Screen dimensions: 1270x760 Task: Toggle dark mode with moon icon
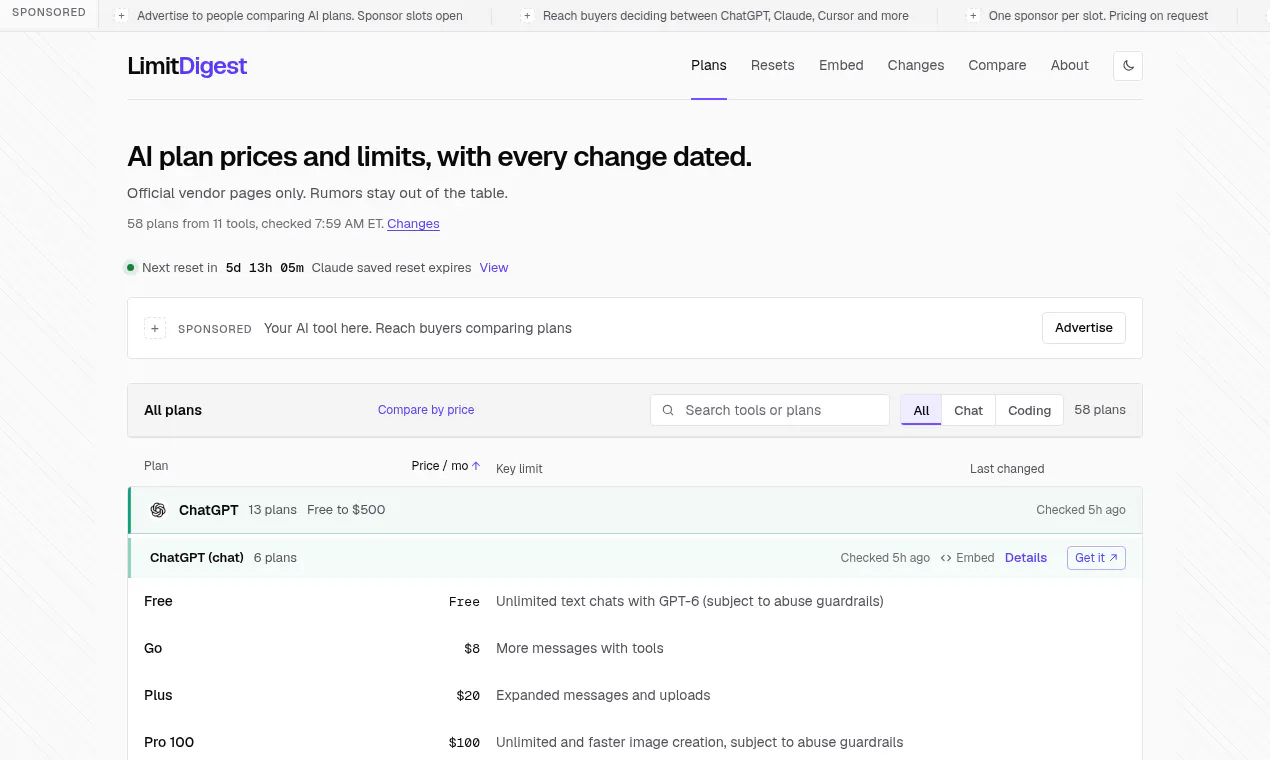pos(1128,66)
